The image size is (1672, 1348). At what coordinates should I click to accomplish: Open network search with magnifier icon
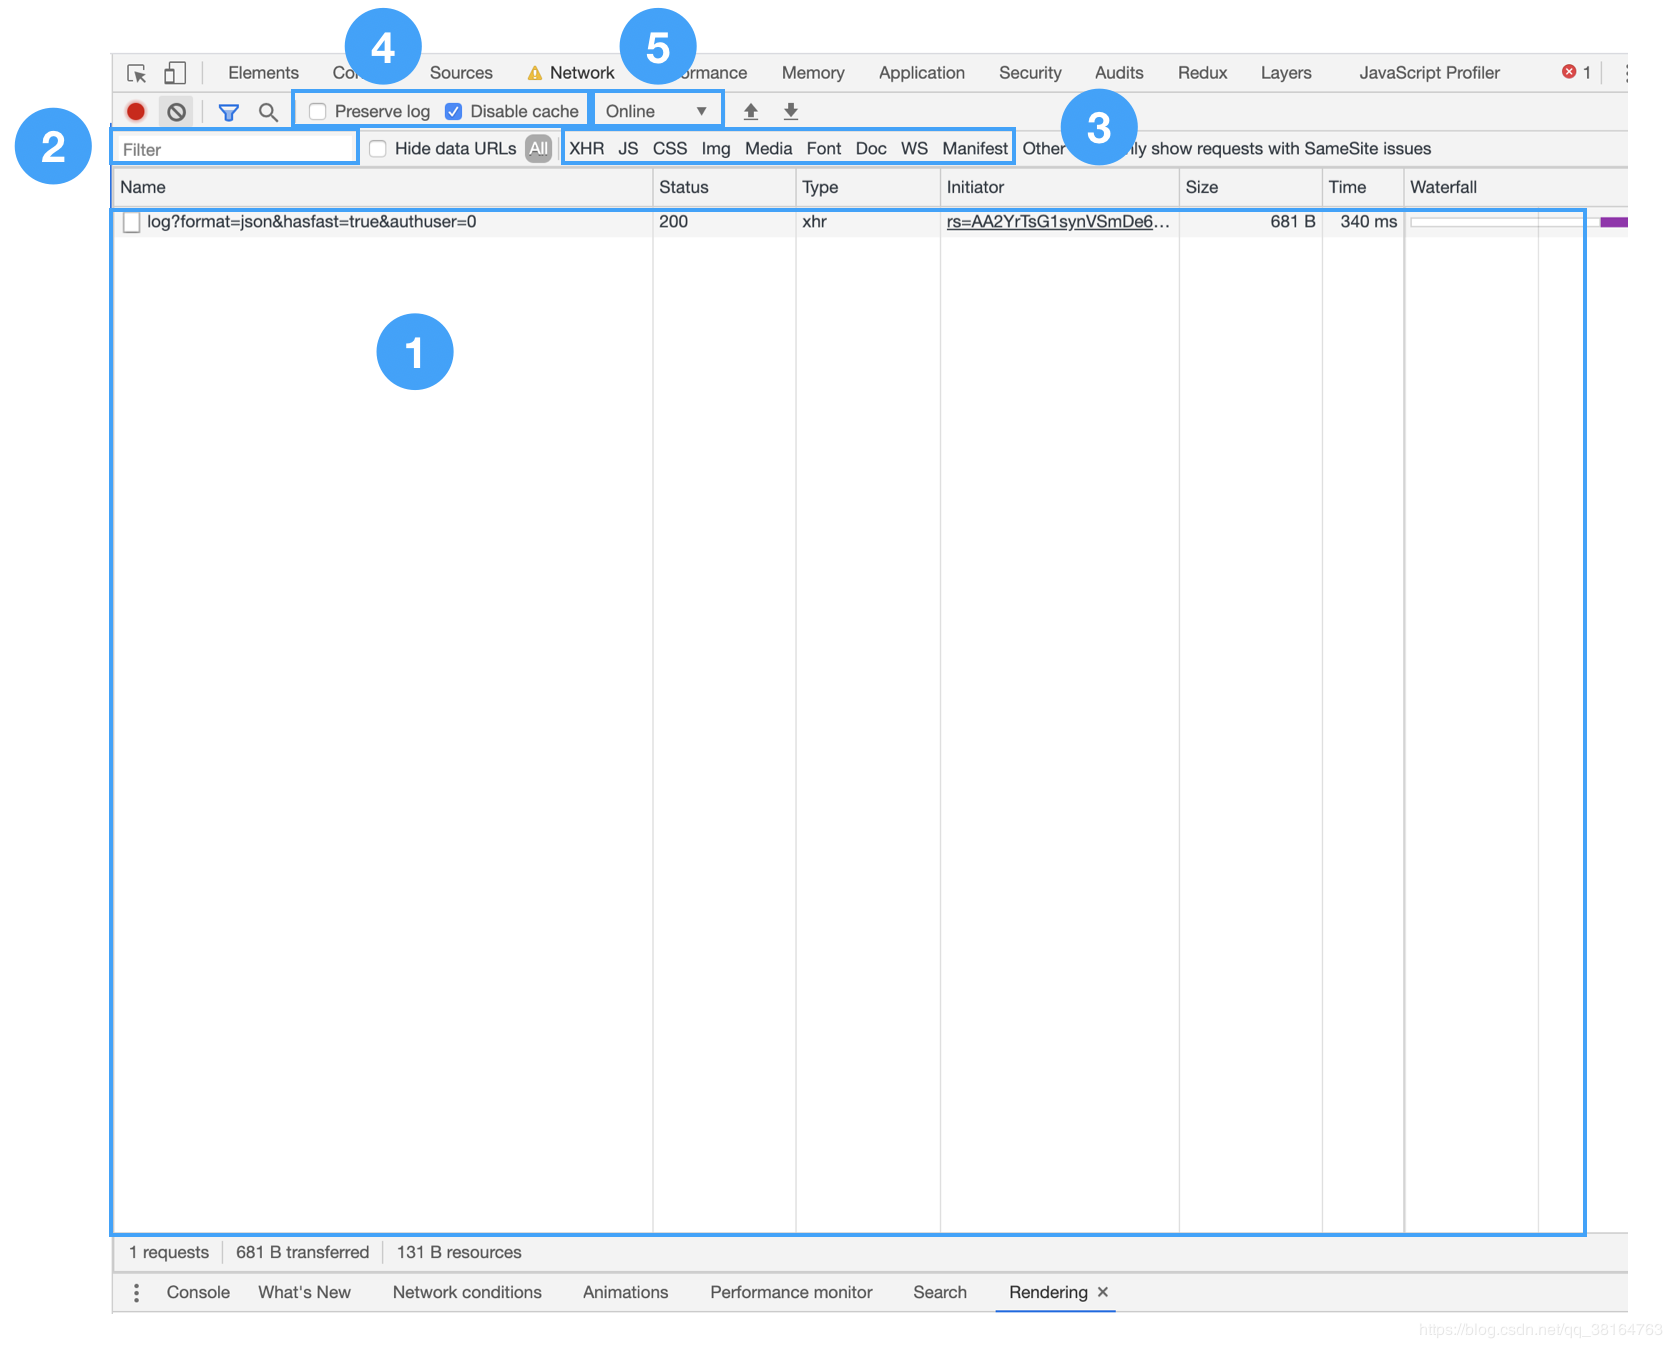[268, 112]
